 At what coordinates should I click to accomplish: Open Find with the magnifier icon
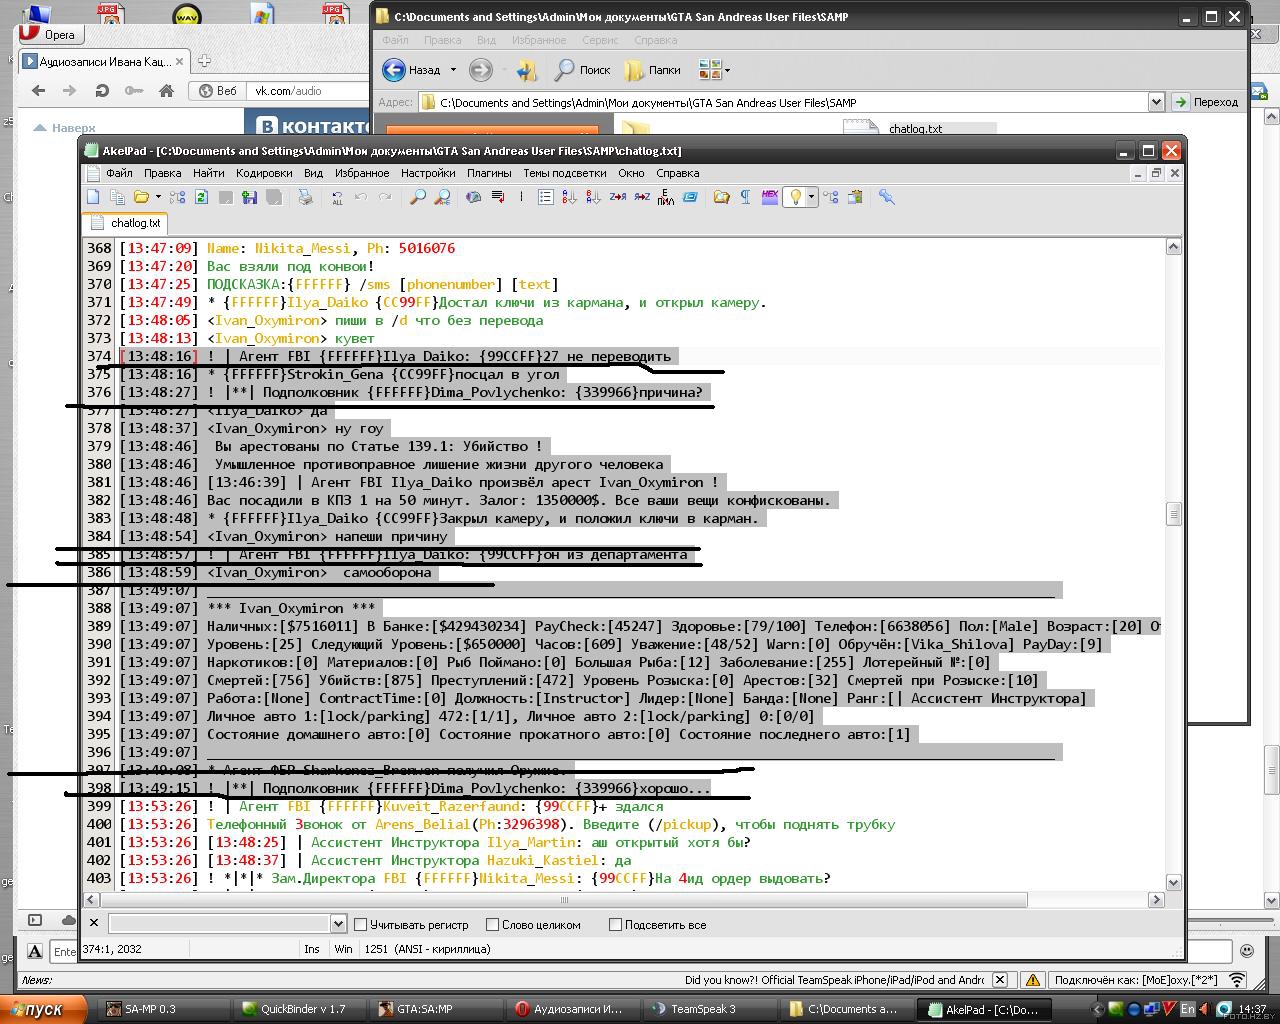click(418, 197)
